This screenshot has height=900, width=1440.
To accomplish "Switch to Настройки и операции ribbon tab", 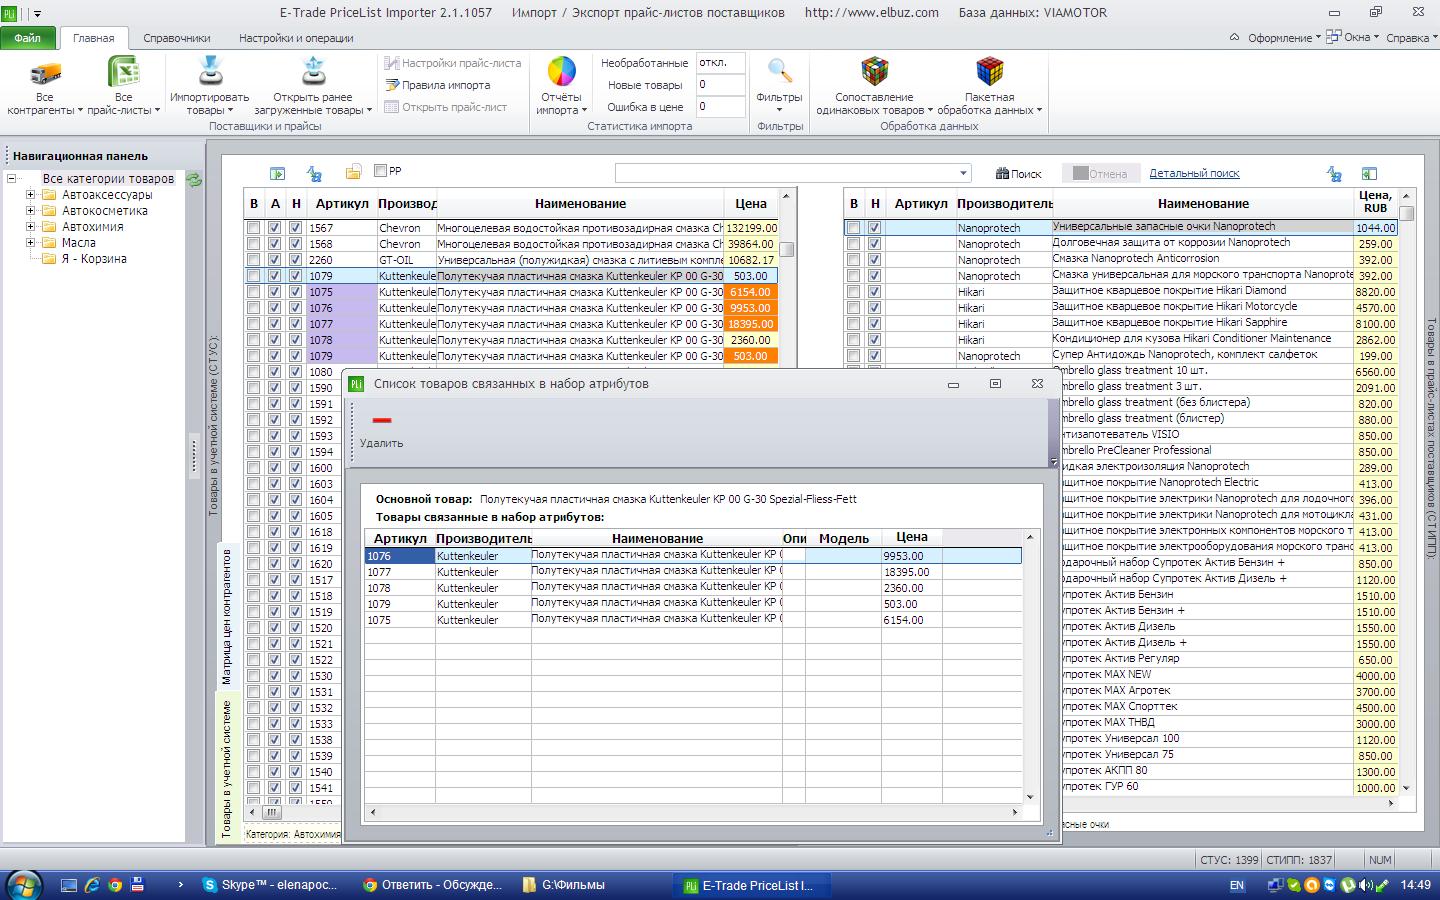I will (296, 38).
